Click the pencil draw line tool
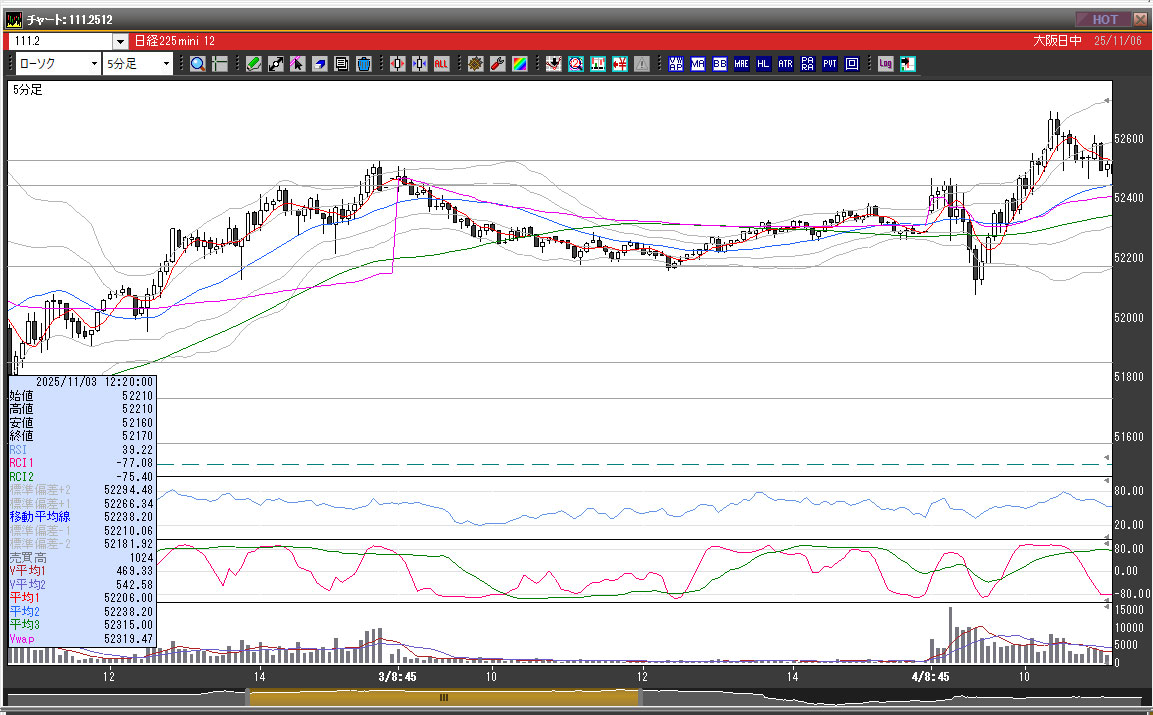This screenshot has width=1153, height=715. (x=253, y=64)
